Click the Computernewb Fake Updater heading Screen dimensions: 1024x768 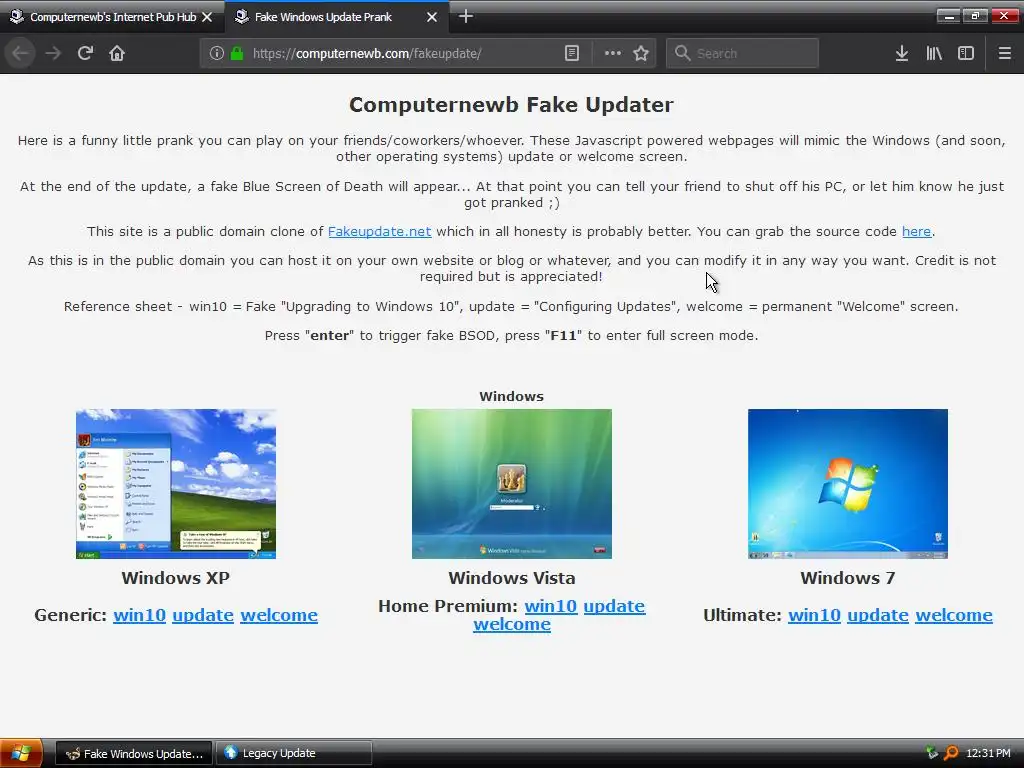511,105
